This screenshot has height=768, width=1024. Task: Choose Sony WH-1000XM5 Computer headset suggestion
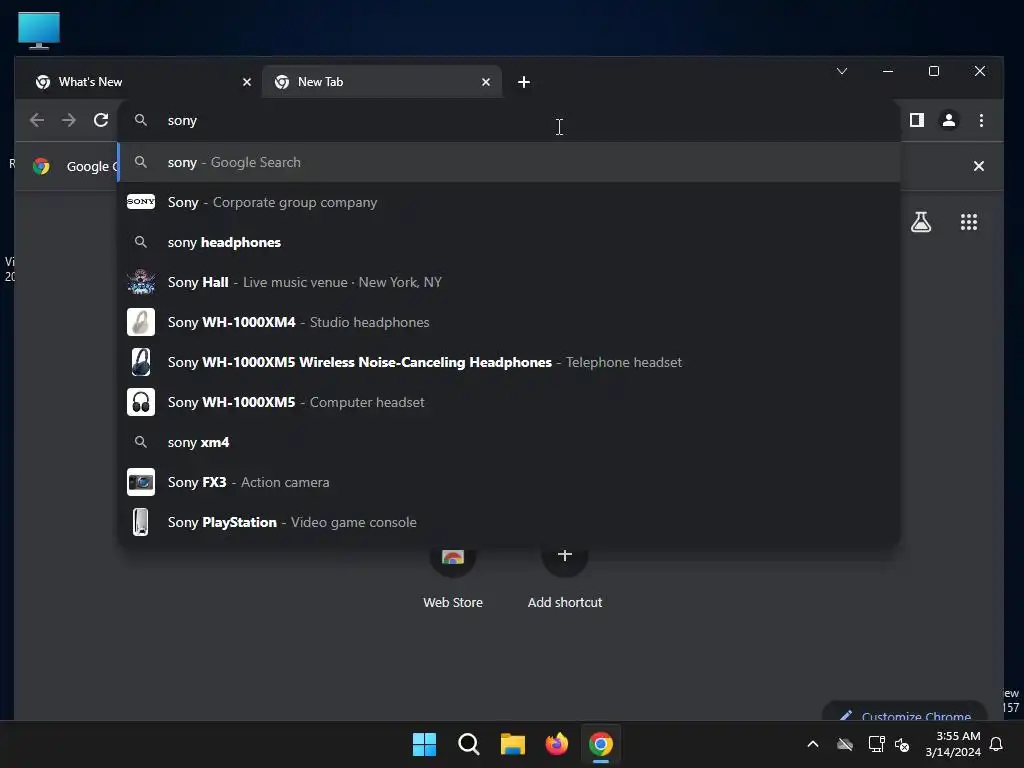(509, 402)
